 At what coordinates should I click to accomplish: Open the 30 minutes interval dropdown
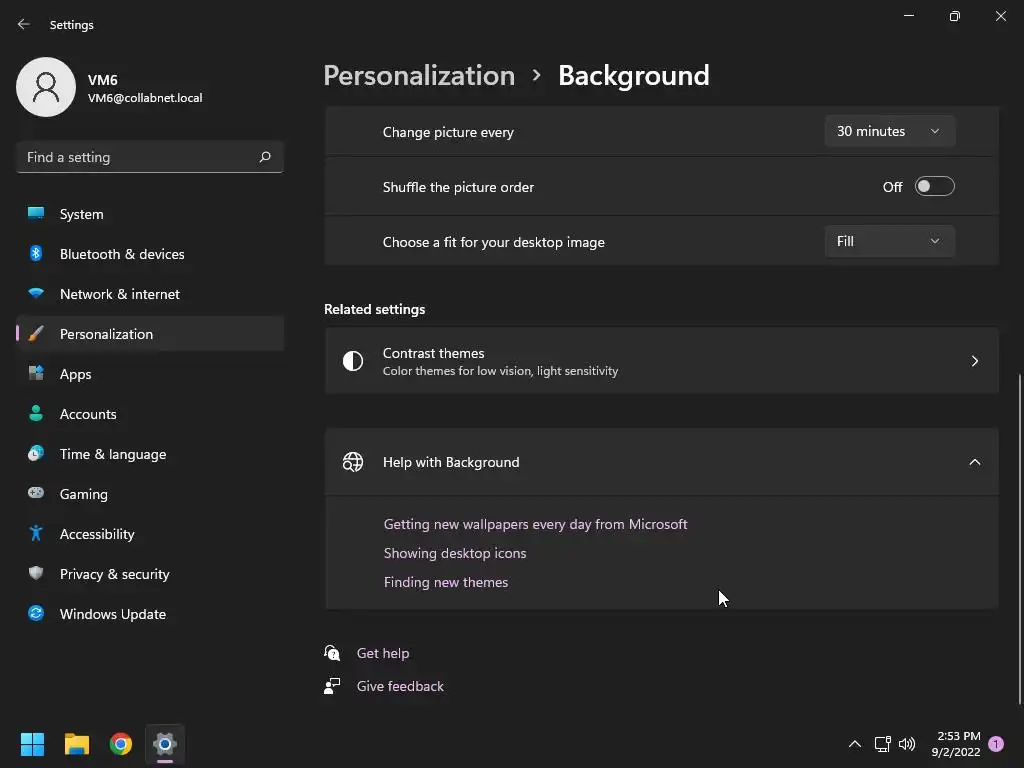pos(889,131)
